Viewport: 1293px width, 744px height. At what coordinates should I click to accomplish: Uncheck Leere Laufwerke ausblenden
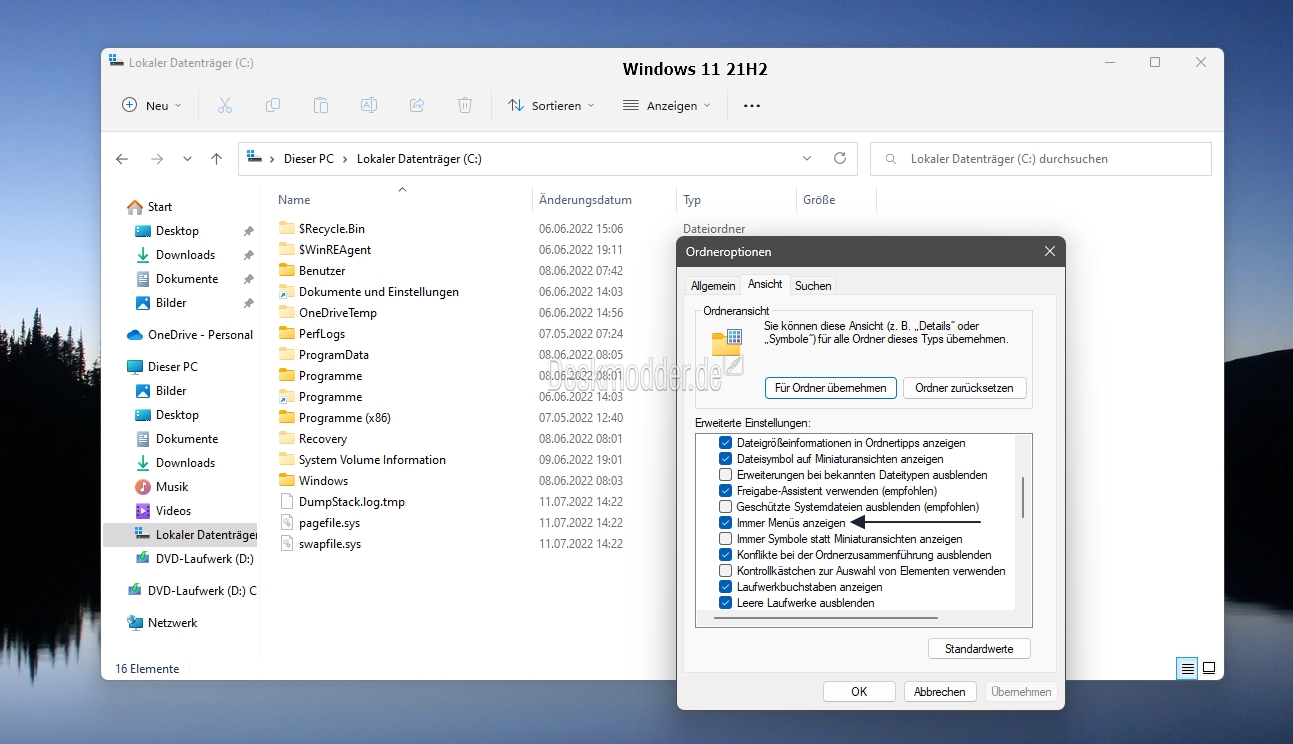click(x=726, y=603)
